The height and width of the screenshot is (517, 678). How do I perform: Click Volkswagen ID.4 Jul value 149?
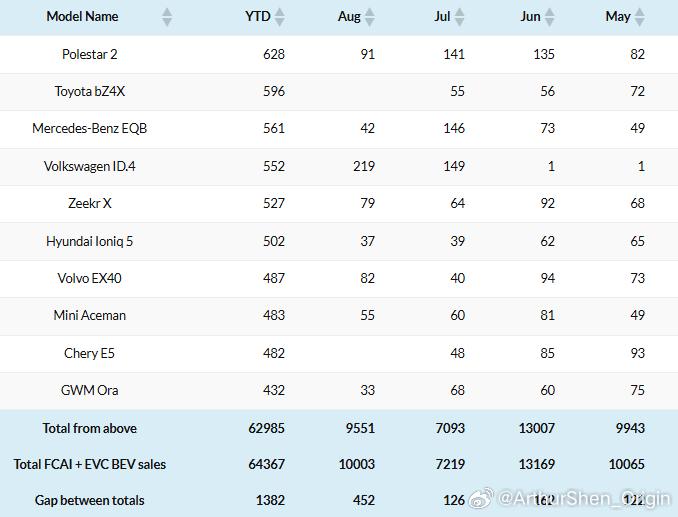point(454,166)
